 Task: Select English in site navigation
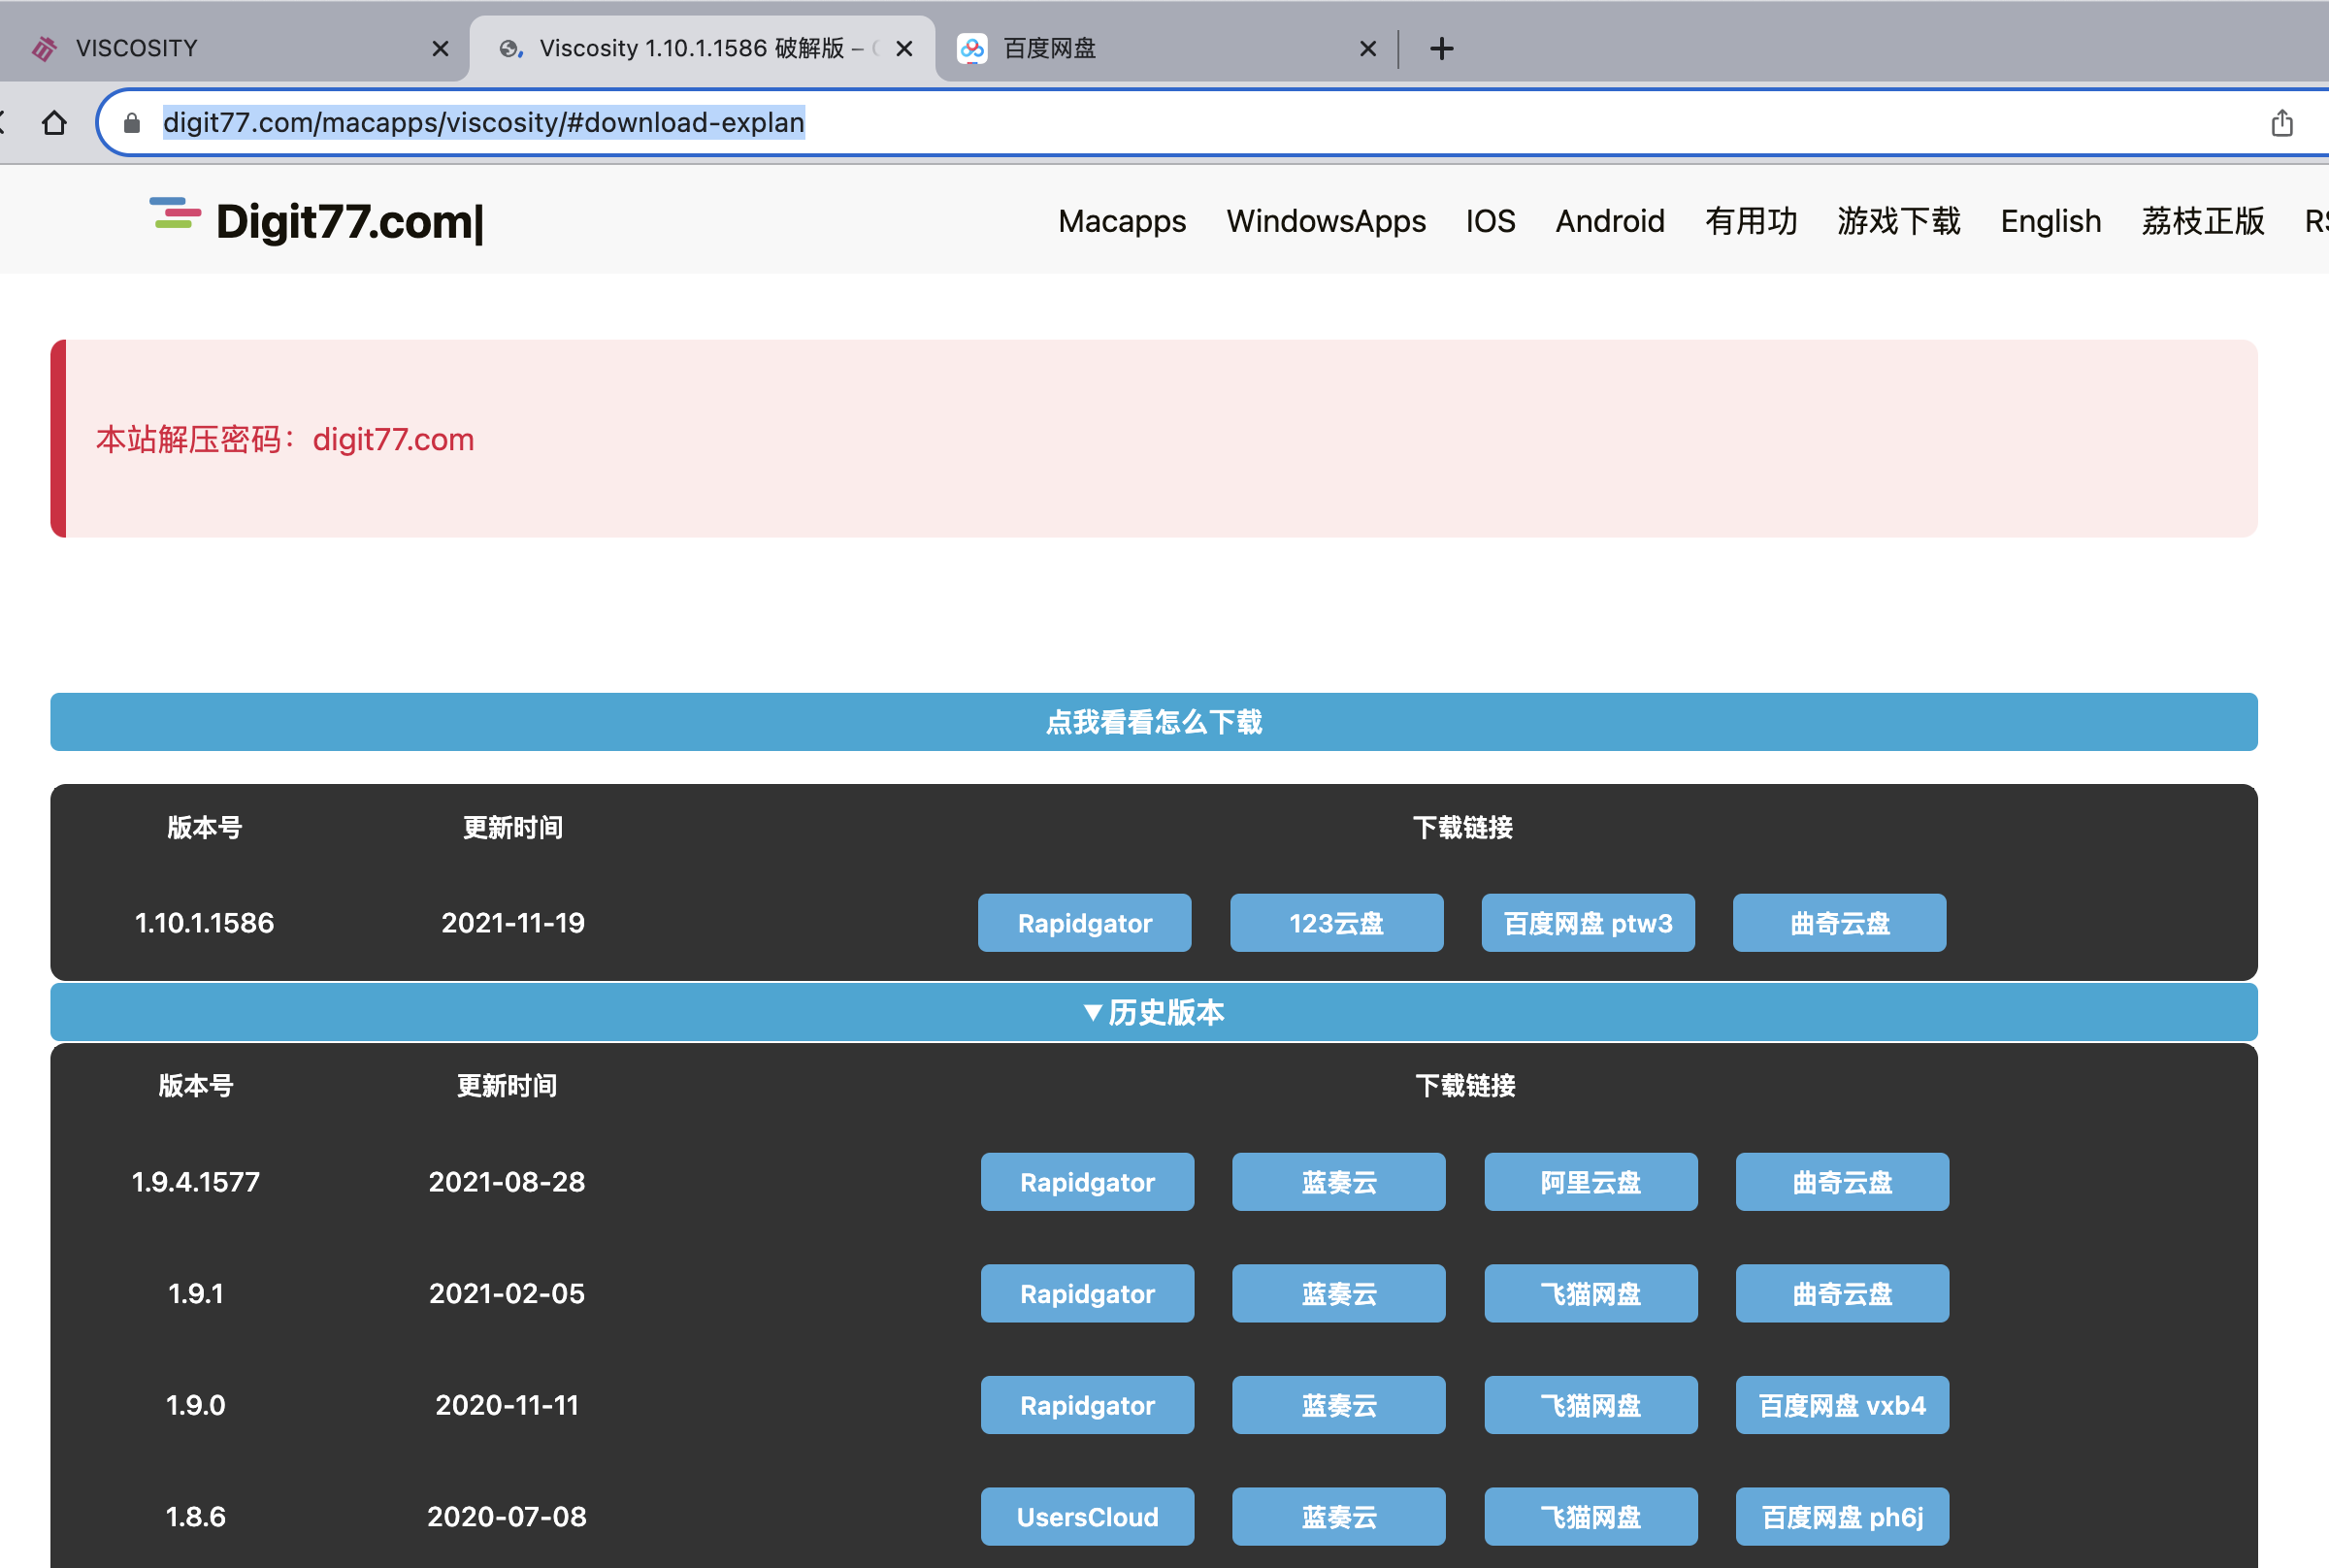point(2050,221)
